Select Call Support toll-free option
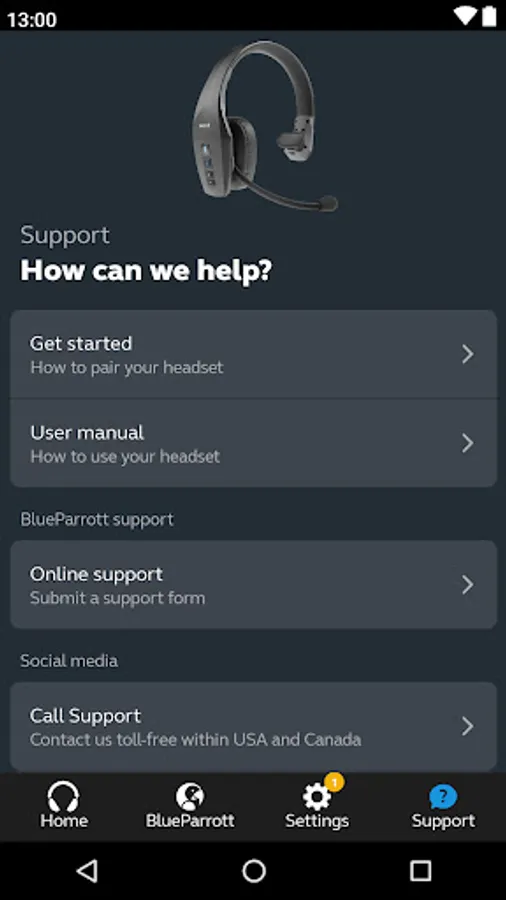This screenshot has width=506, height=900. (x=254, y=727)
